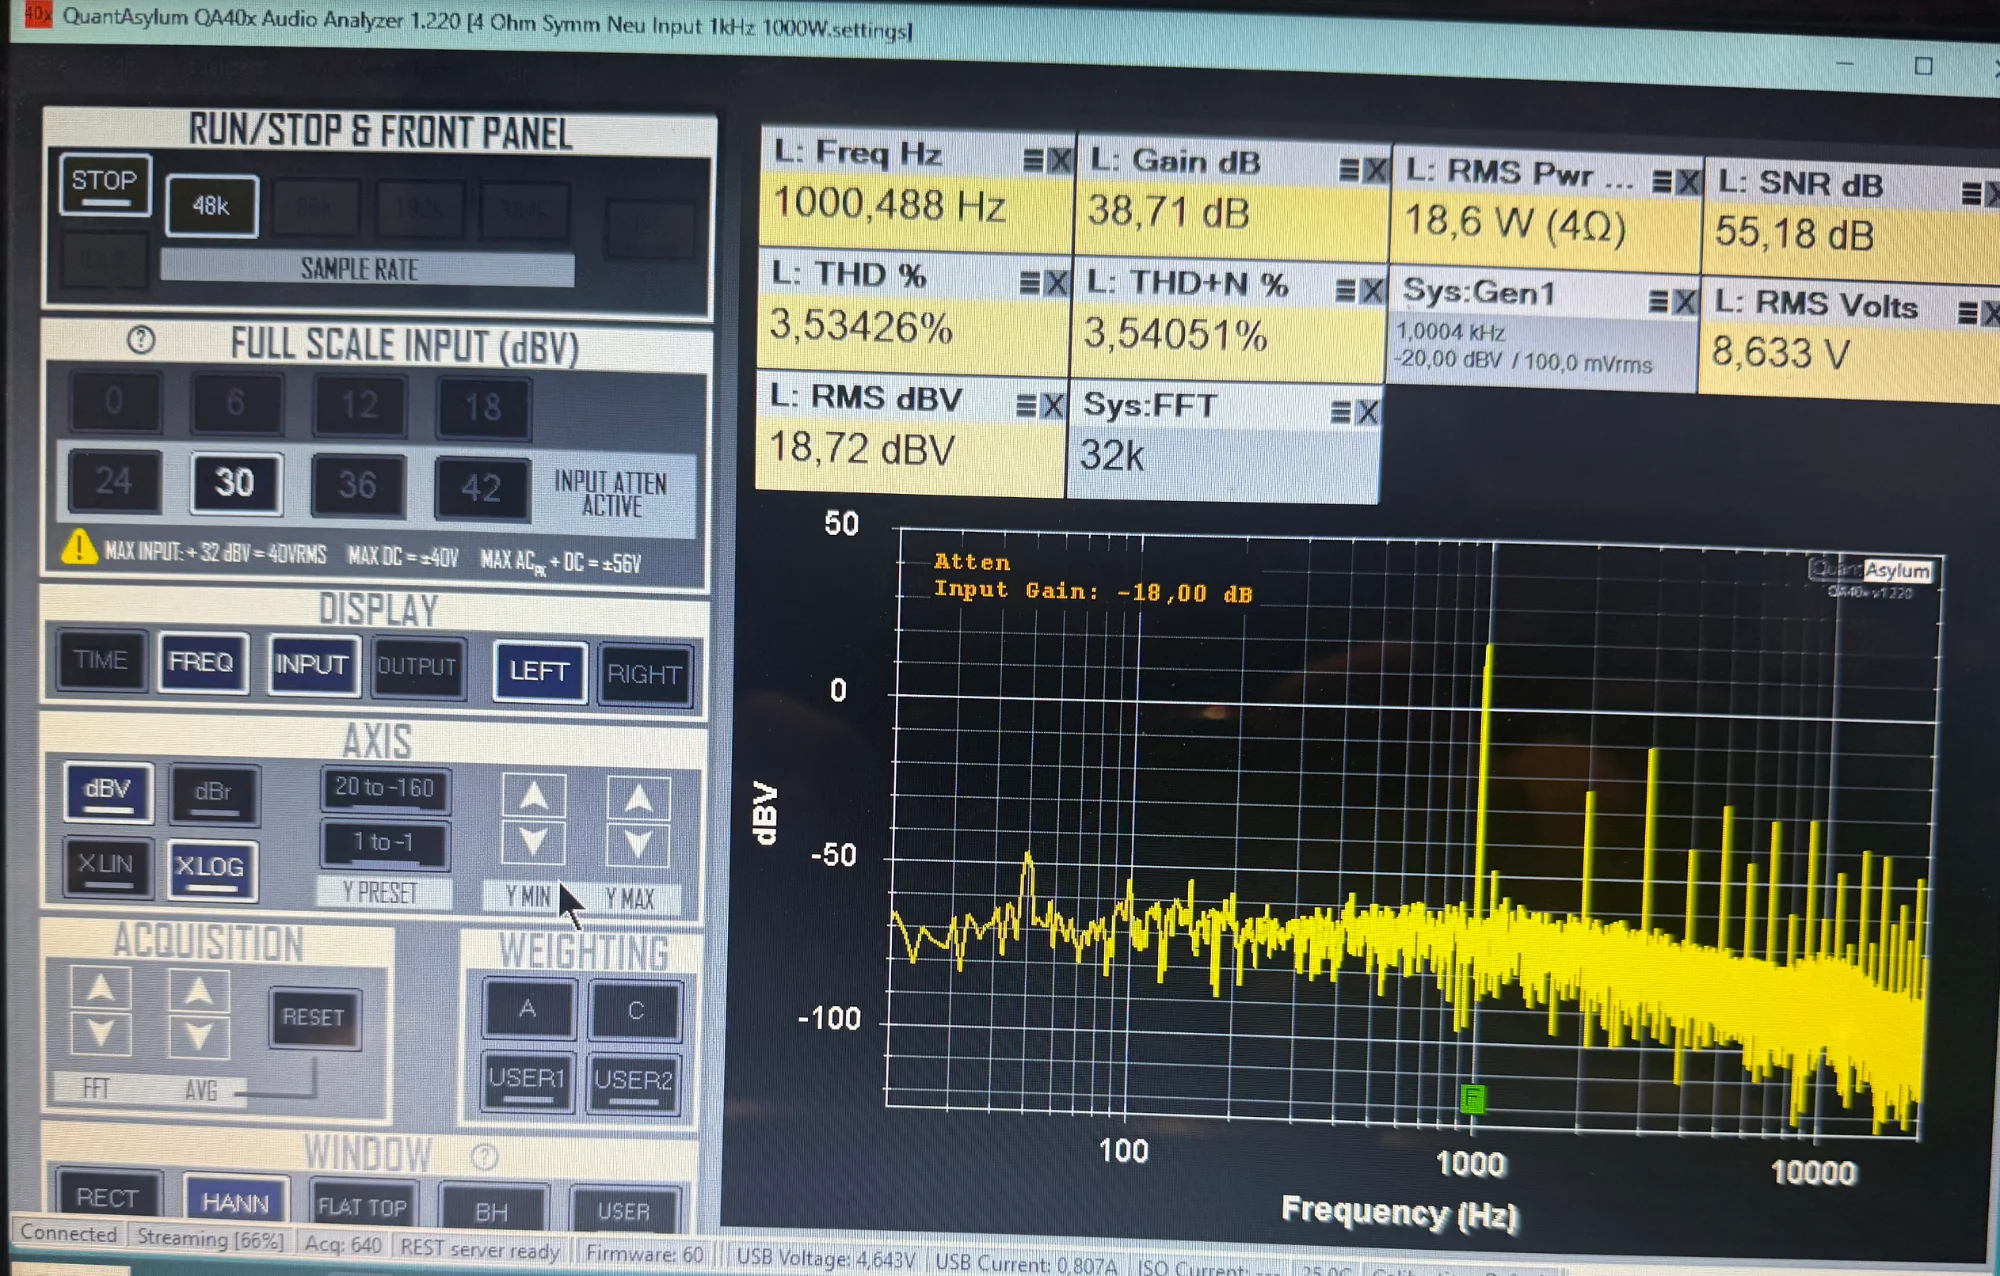Image resolution: width=2000 pixels, height=1276 pixels.
Task: Raise Y MAX with the up arrow
Action: coord(639,799)
